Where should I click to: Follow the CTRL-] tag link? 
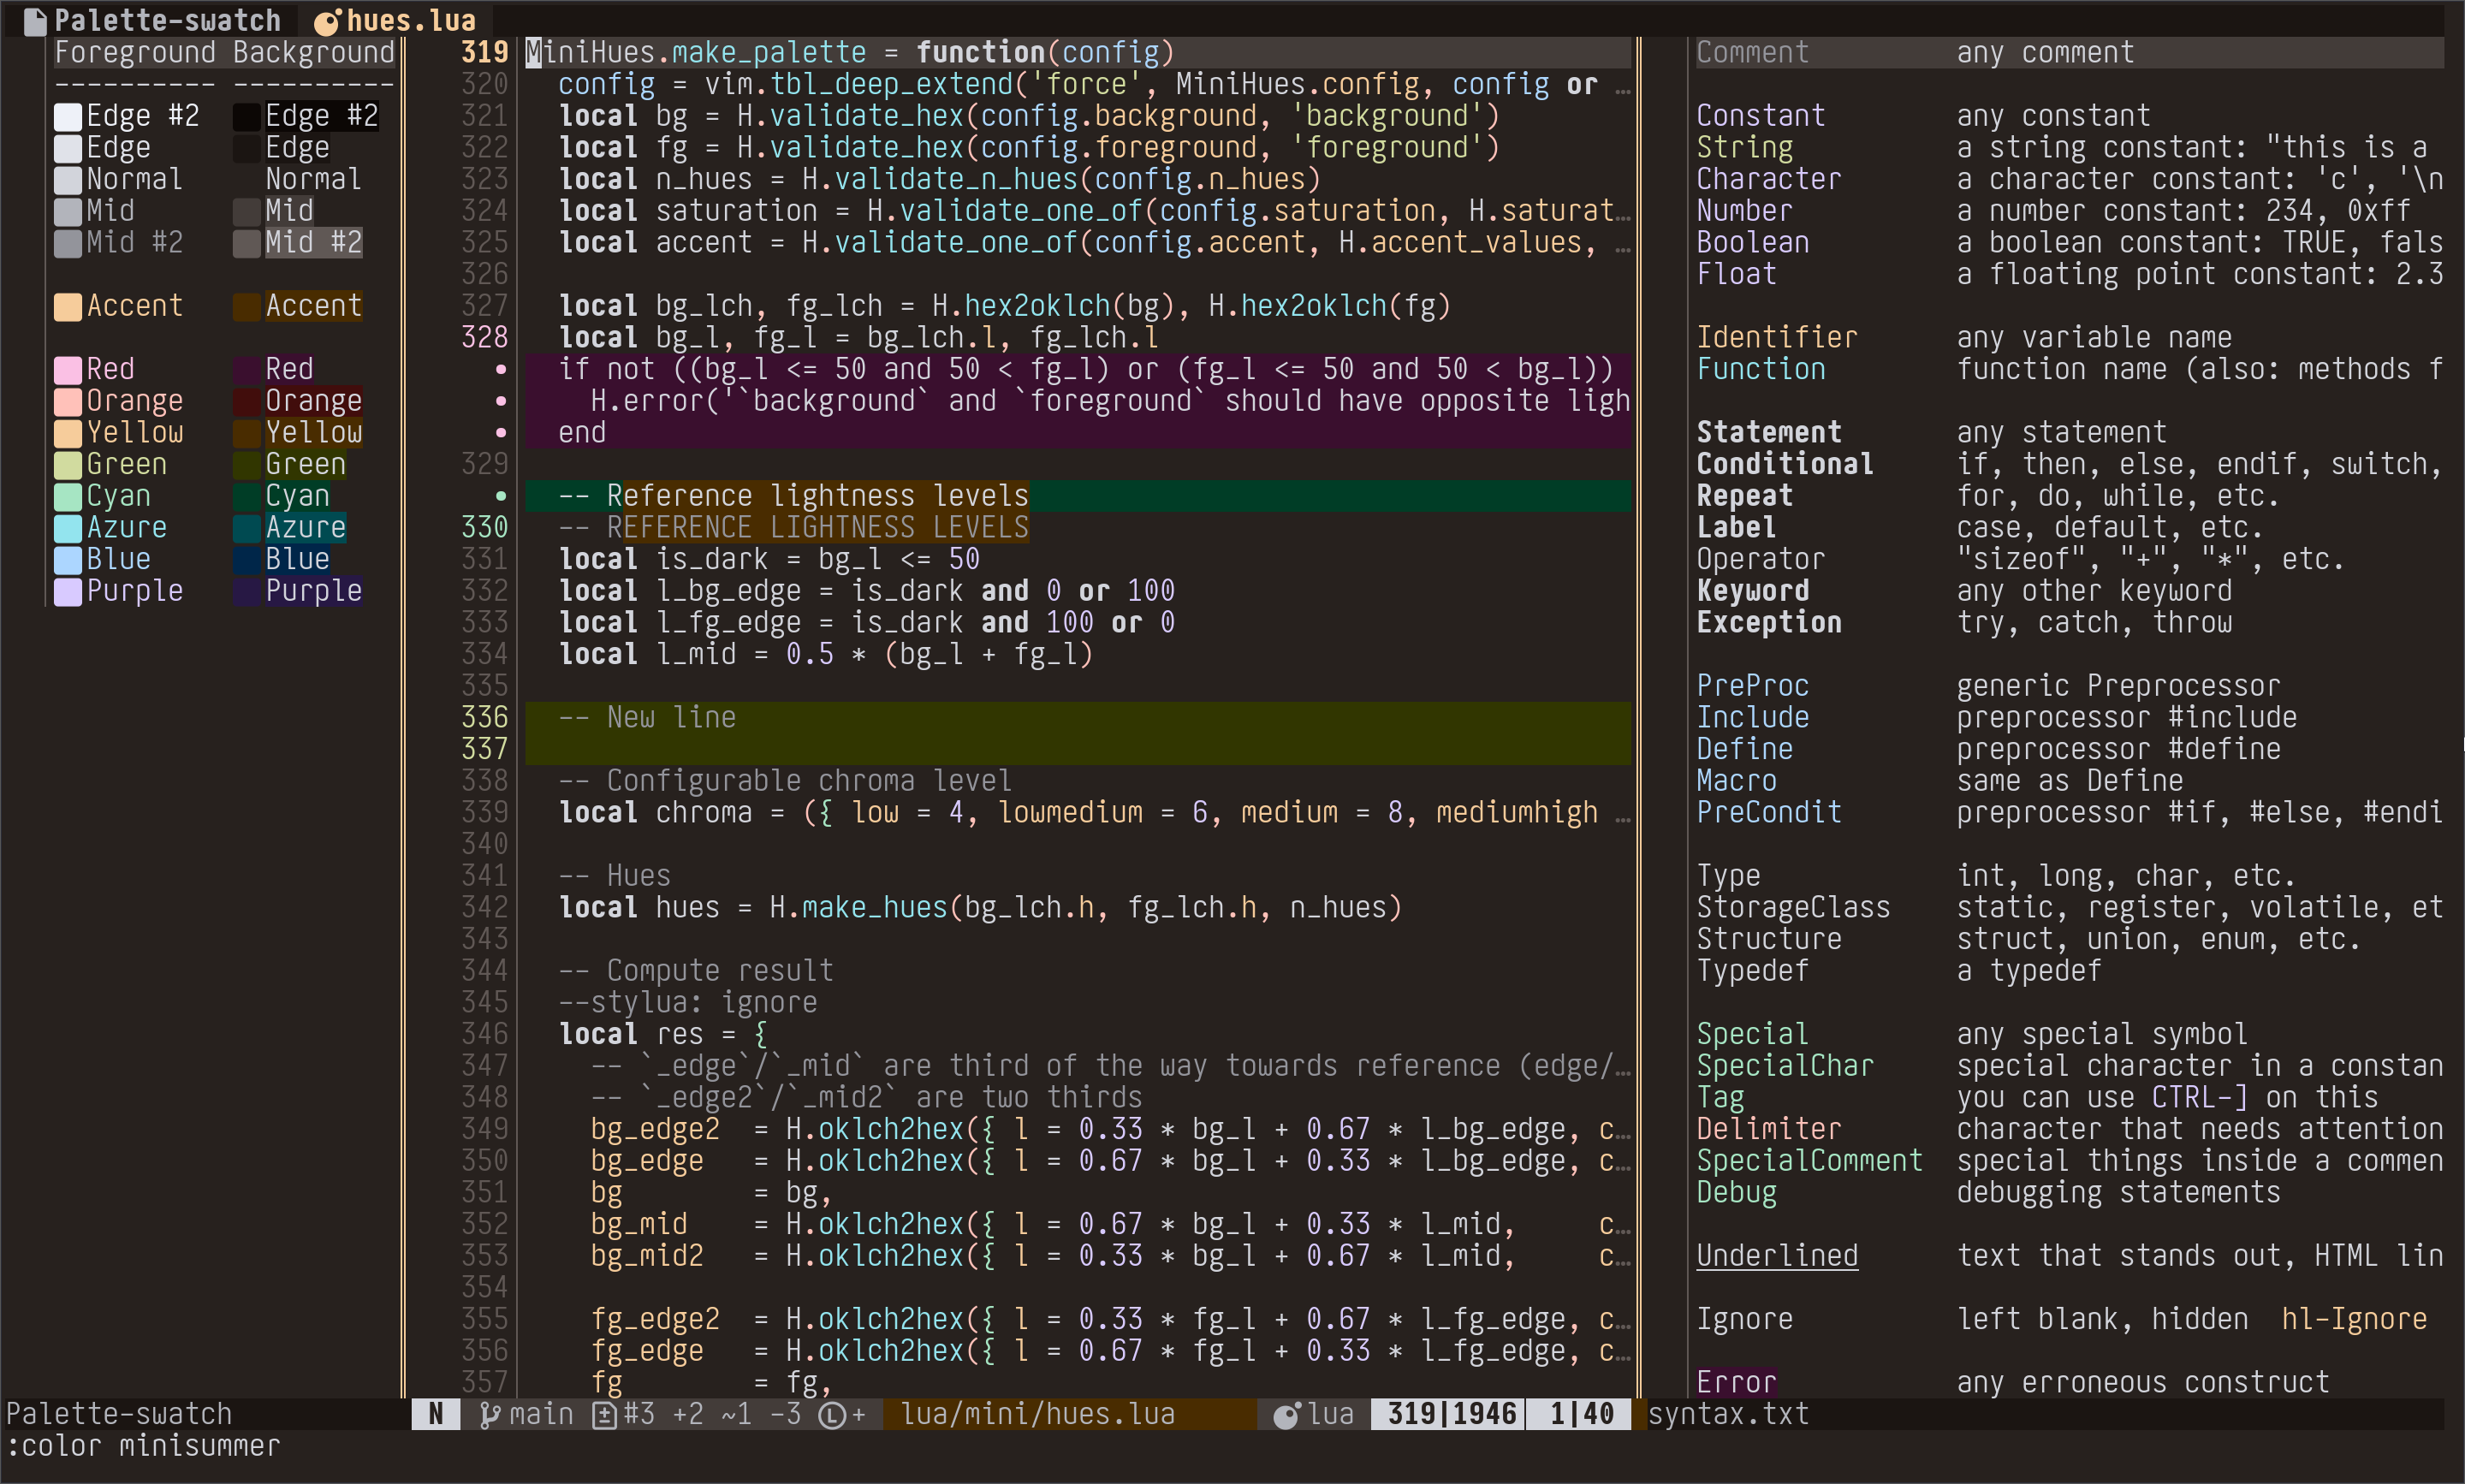2199,1097
